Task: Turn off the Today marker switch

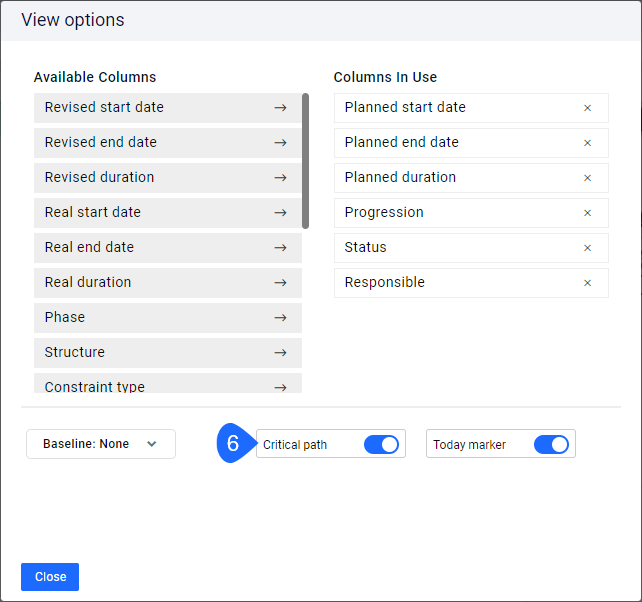Action: (x=551, y=444)
